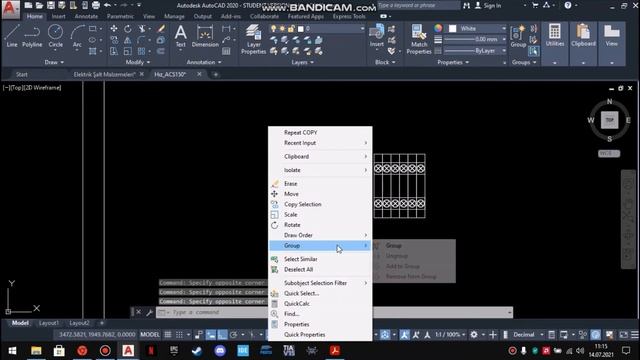Open Clipboard submenu in context menu
The height and width of the screenshot is (360, 640).
pyautogui.click(x=320, y=157)
